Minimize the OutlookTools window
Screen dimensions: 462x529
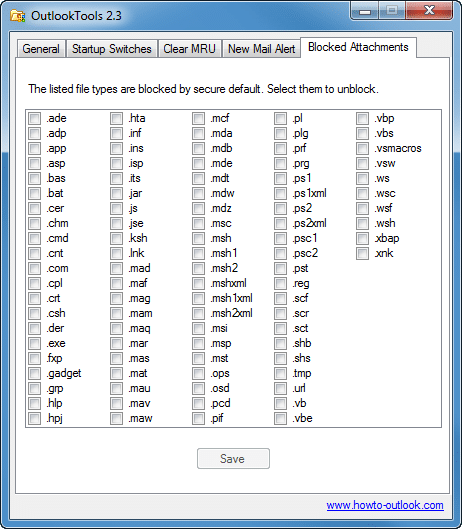(x=365, y=11)
